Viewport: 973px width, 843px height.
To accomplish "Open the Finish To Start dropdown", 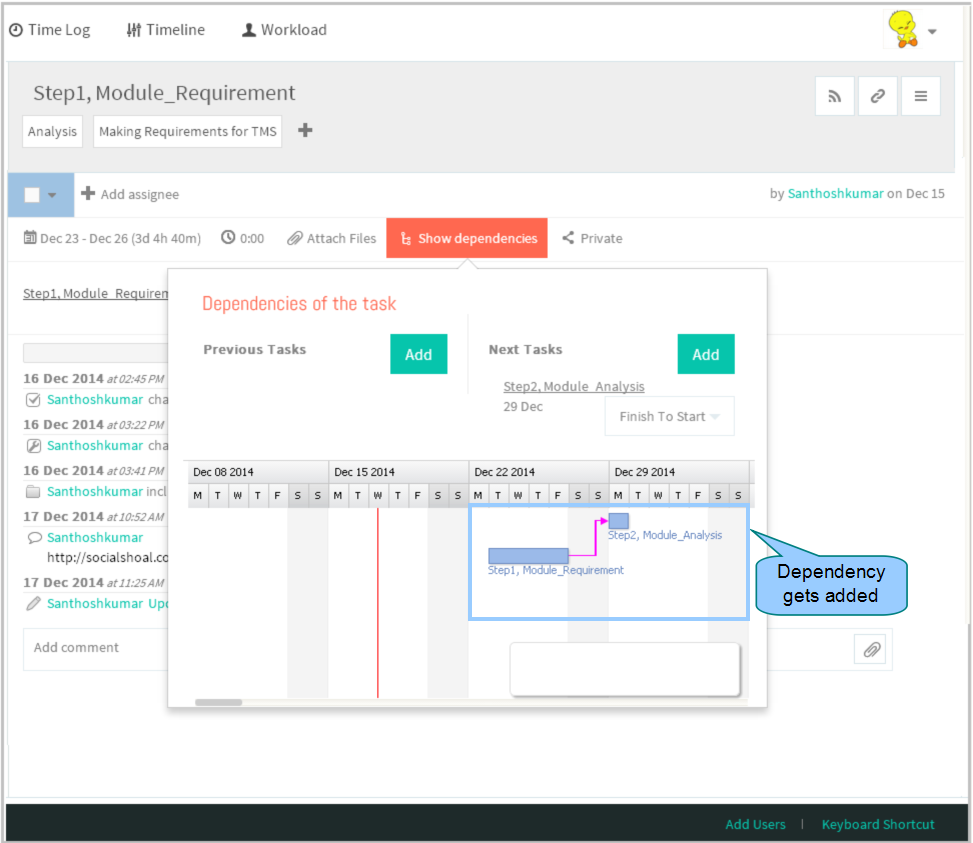I will point(669,416).
